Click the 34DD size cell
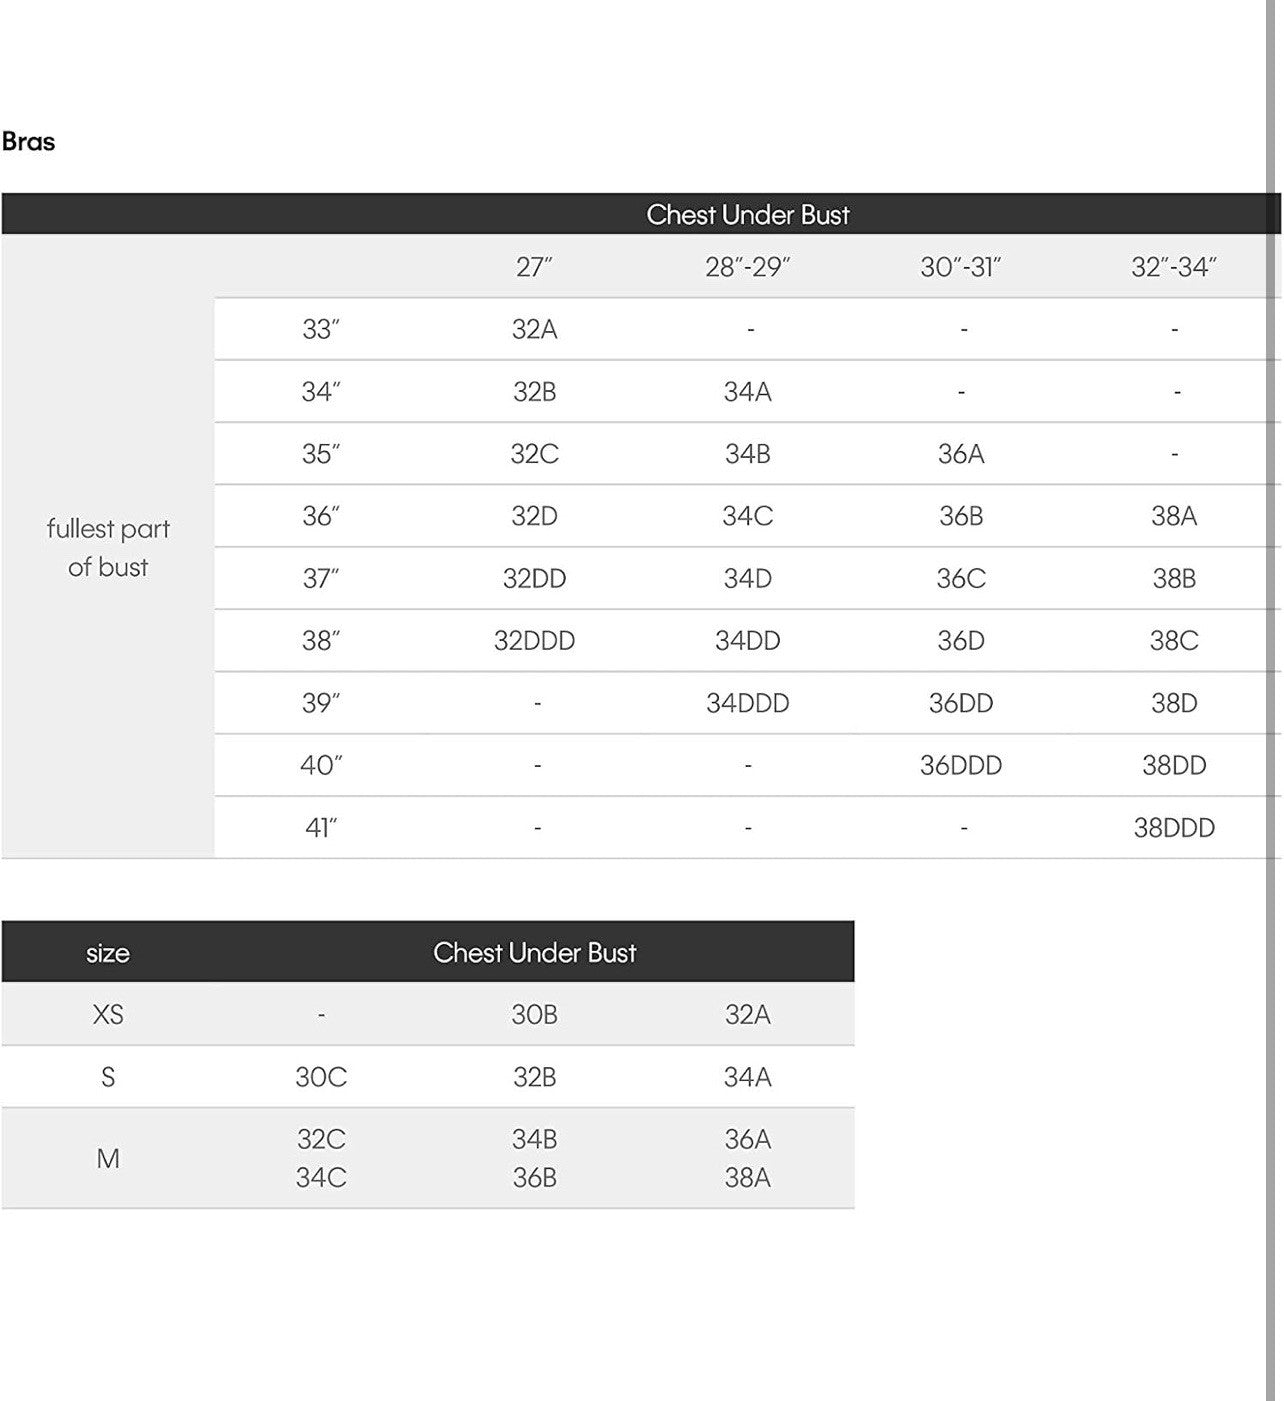This screenshot has width=1284, height=1401. coord(747,640)
